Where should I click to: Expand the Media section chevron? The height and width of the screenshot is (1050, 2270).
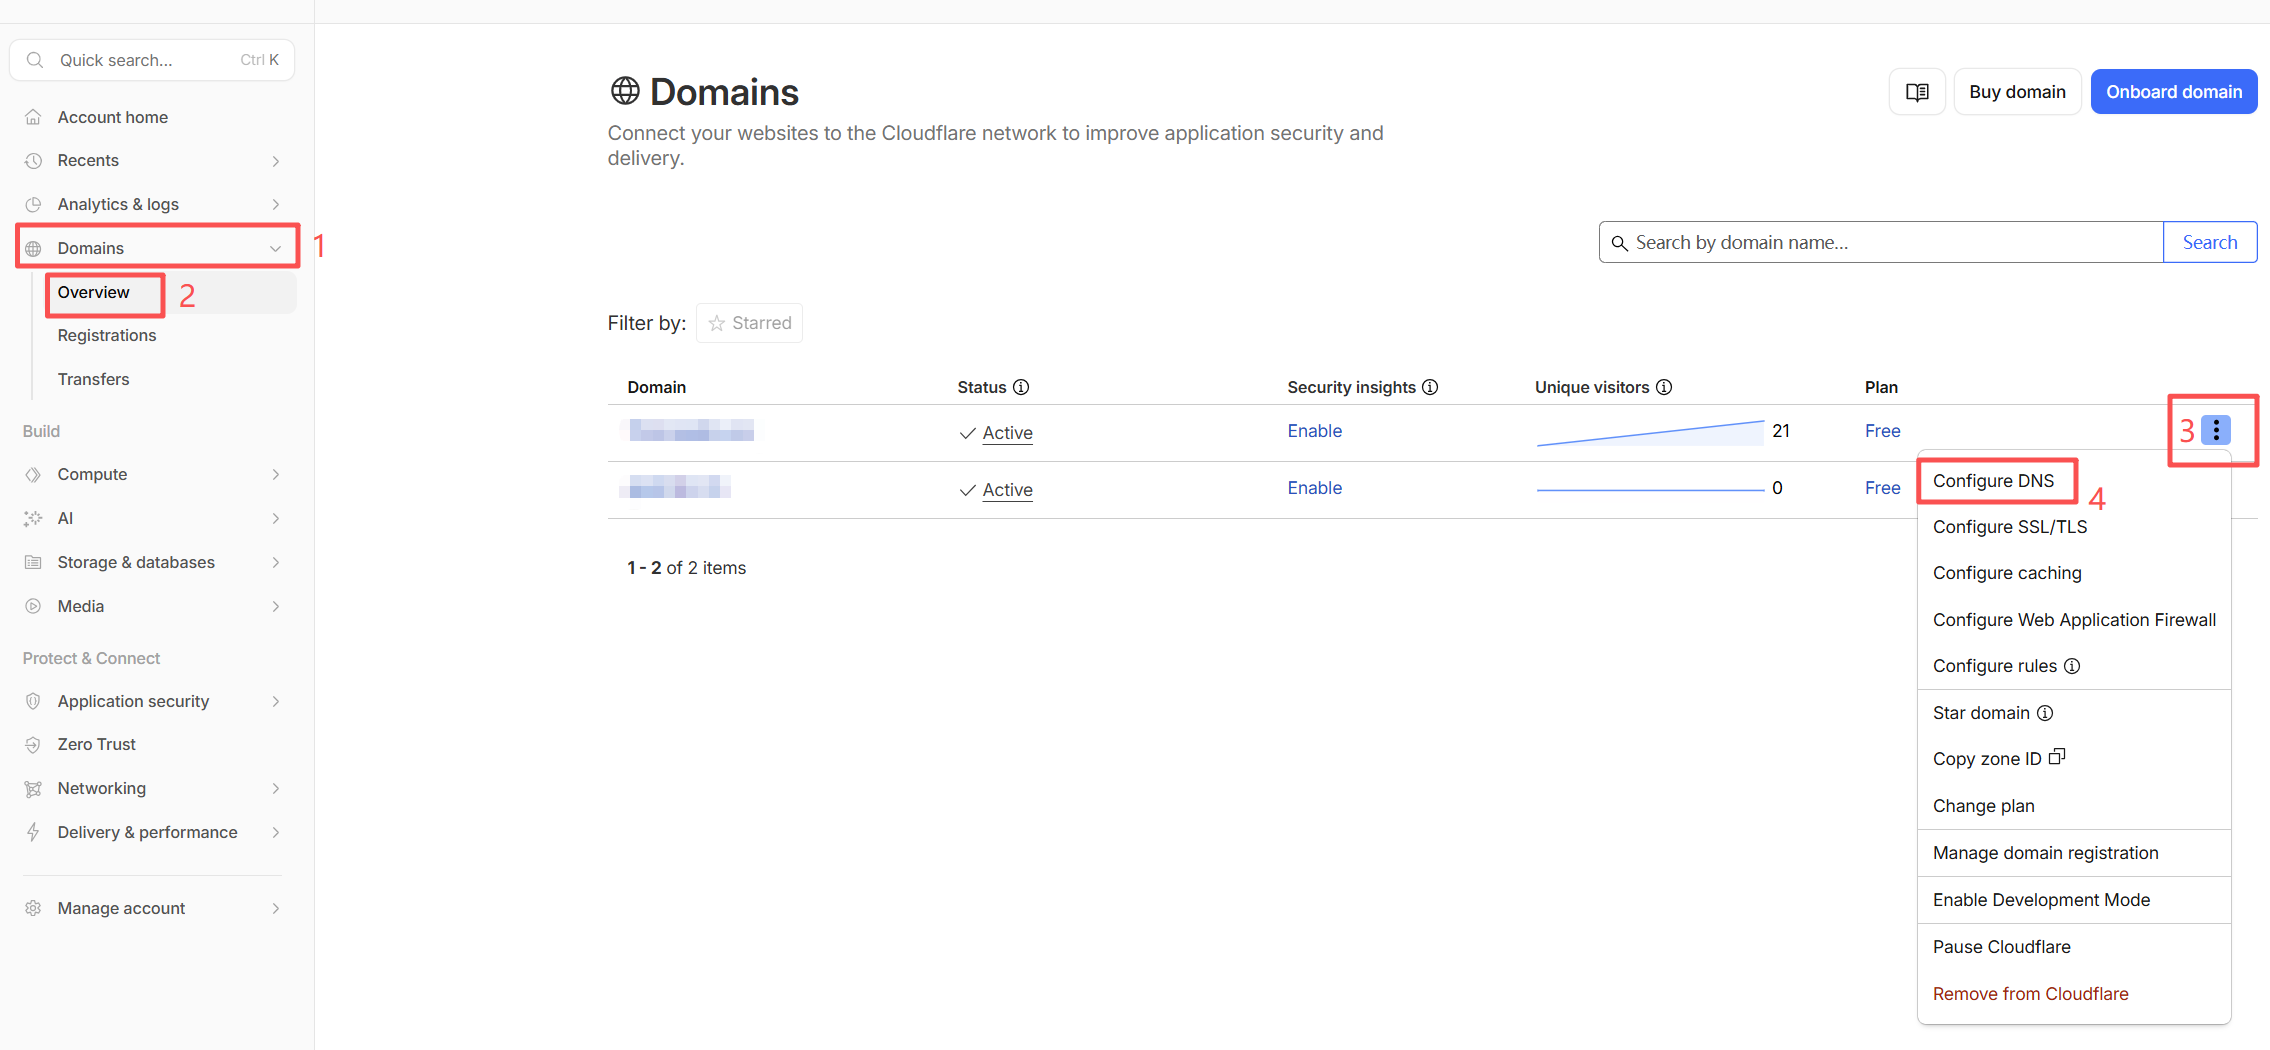pyautogui.click(x=276, y=606)
